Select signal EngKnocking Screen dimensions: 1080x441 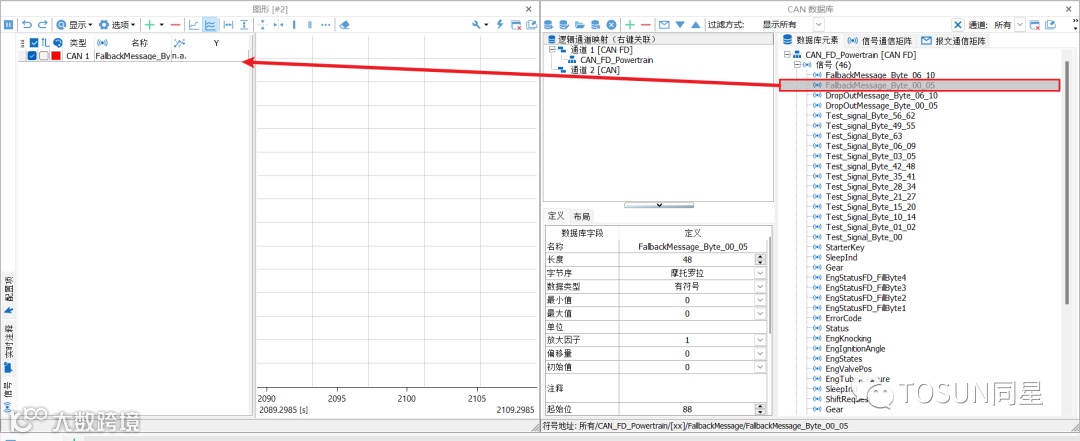(848, 338)
